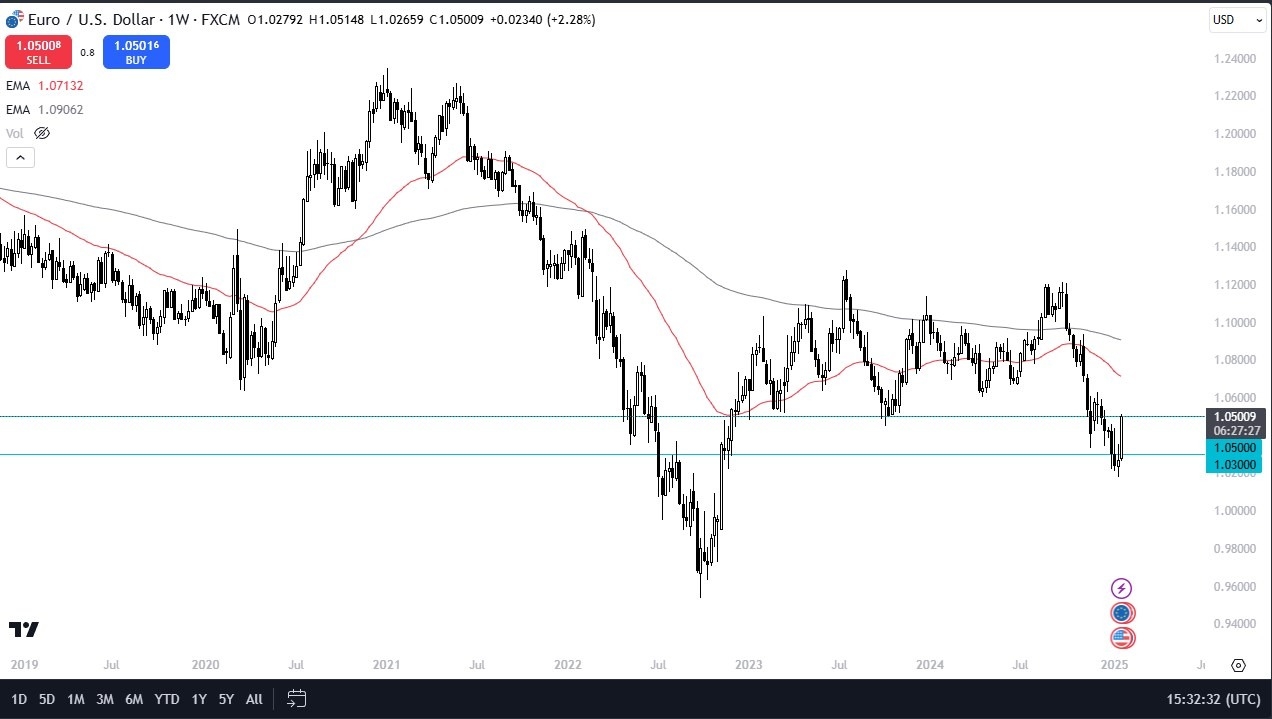Switch to the 1D range
Image resolution: width=1272 pixels, height=719 pixels.
16,699
